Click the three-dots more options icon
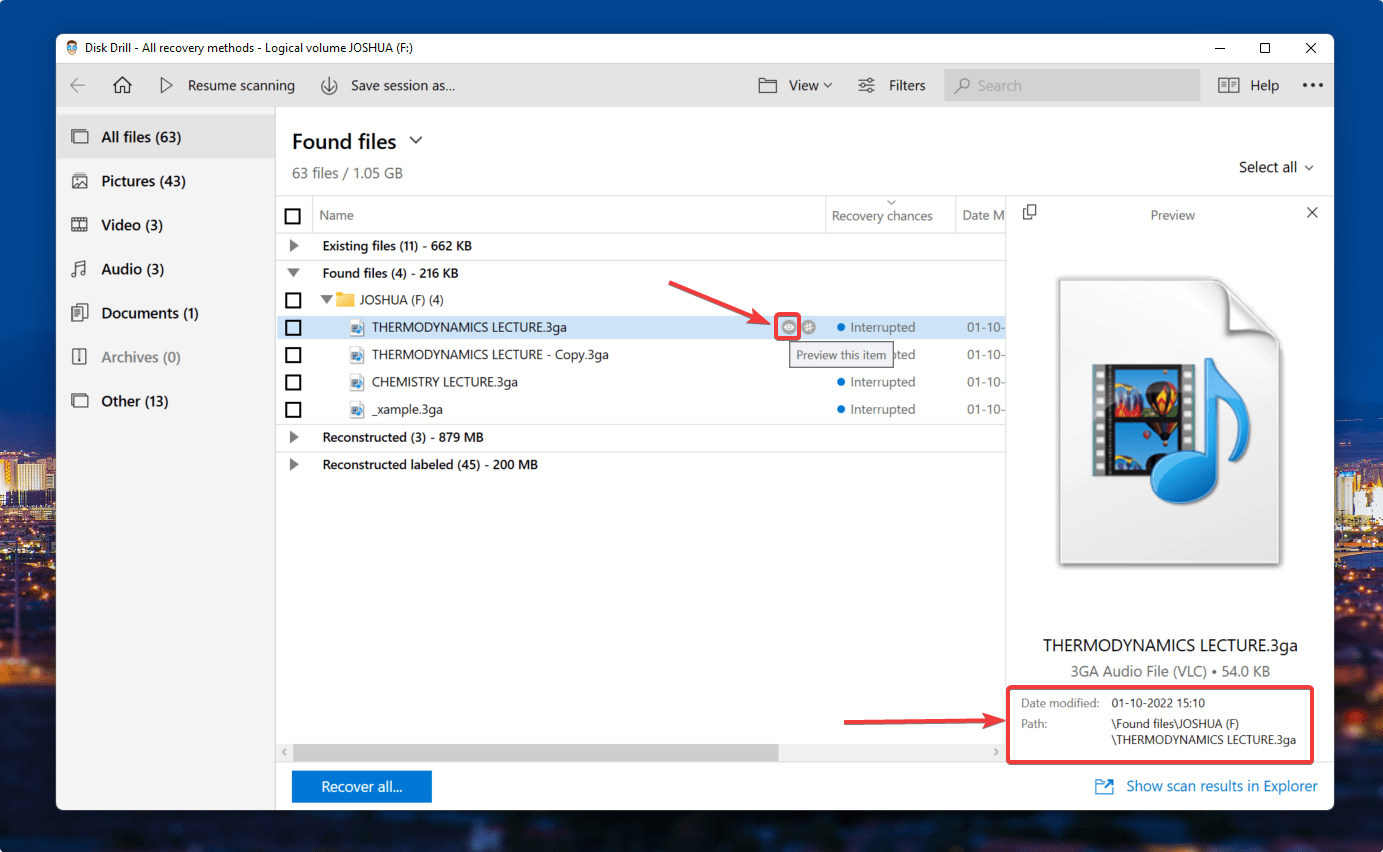The width and height of the screenshot is (1383, 852). 1312,86
